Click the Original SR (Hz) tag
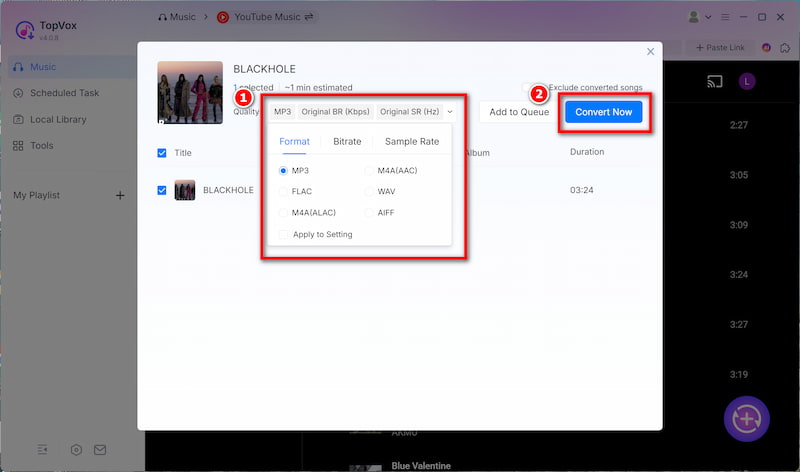This screenshot has width=800, height=472. click(409, 112)
